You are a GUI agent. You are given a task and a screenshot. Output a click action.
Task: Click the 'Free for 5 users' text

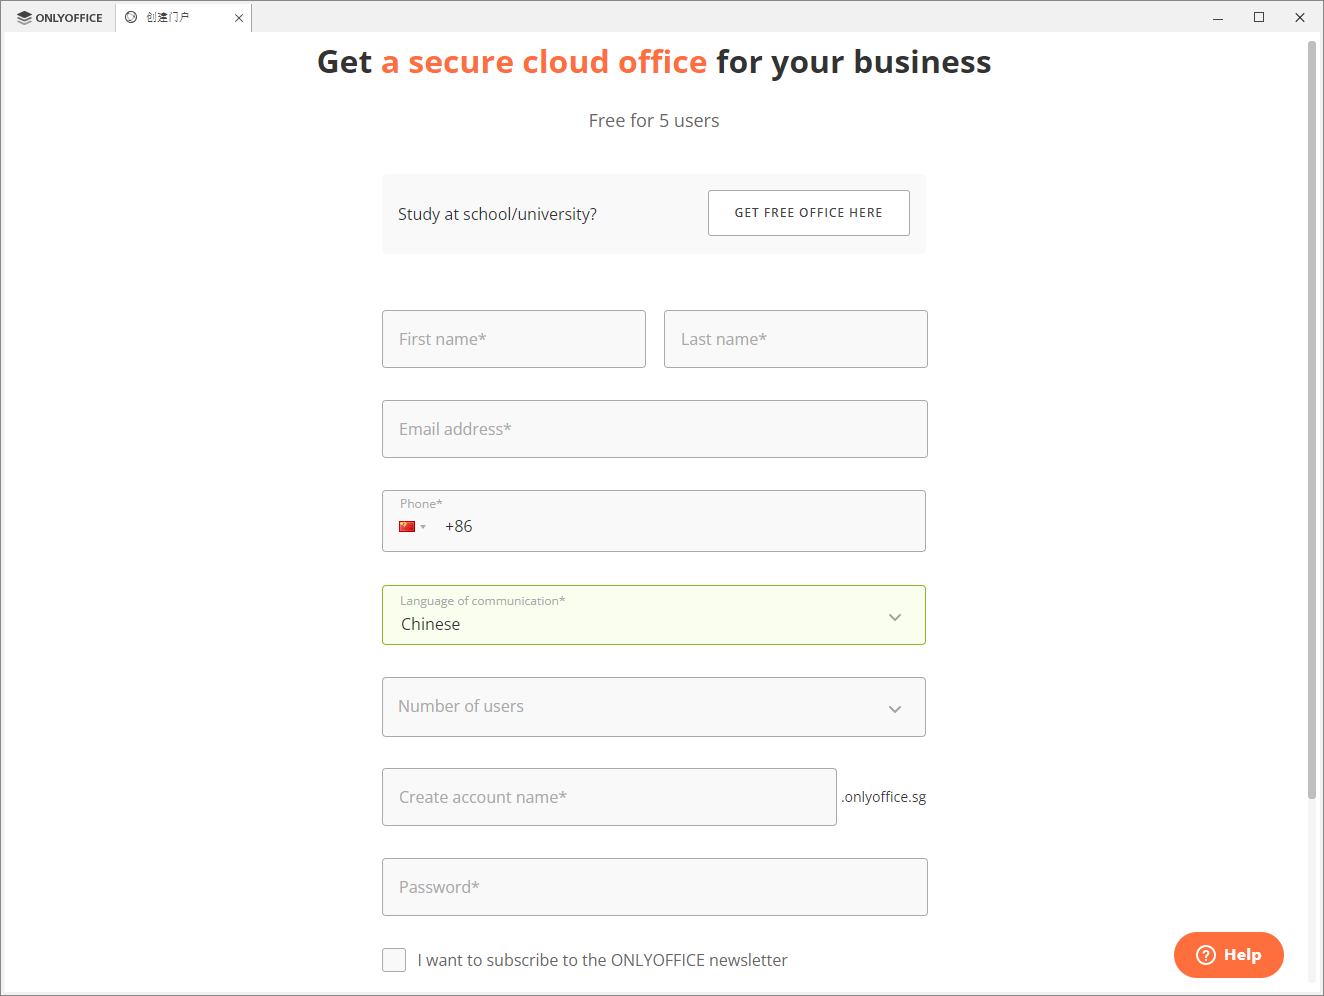coord(654,121)
